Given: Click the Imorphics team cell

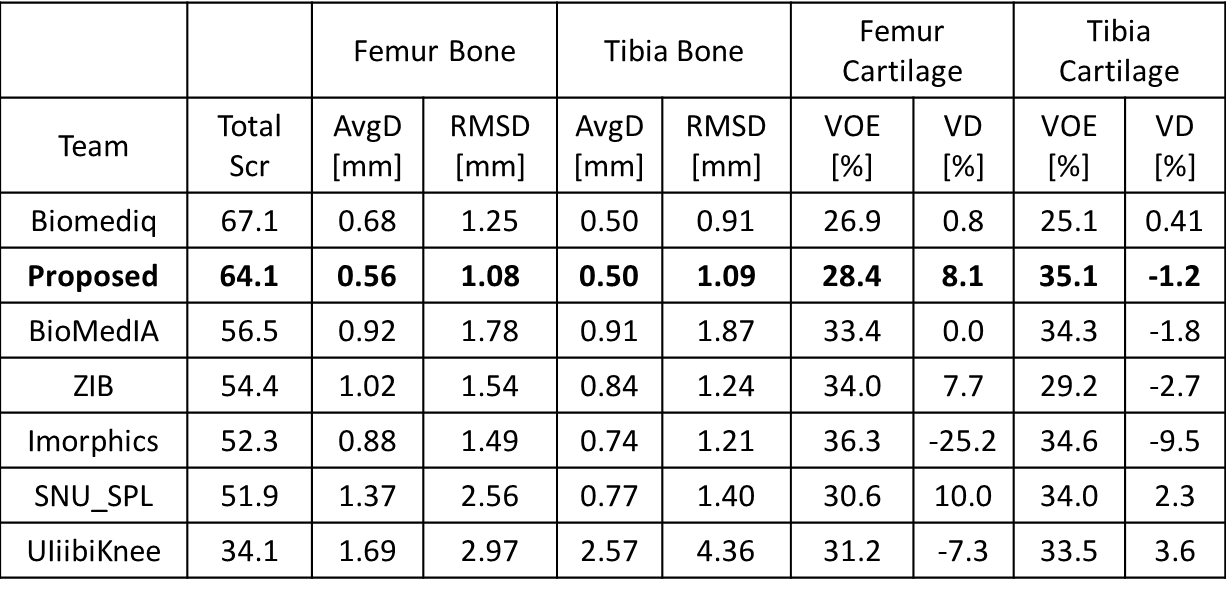Looking at the screenshot, I should click(x=93, y=441).
